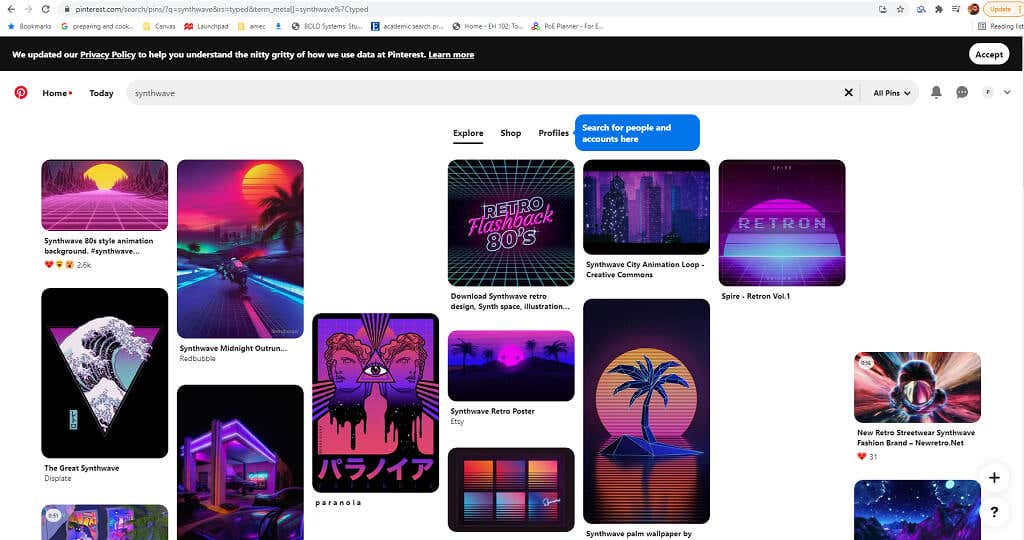Open the messages chat bubble icon
The width and height of the screenshot is (1024, 540).
pyautogui.click(x=962, y=92)
